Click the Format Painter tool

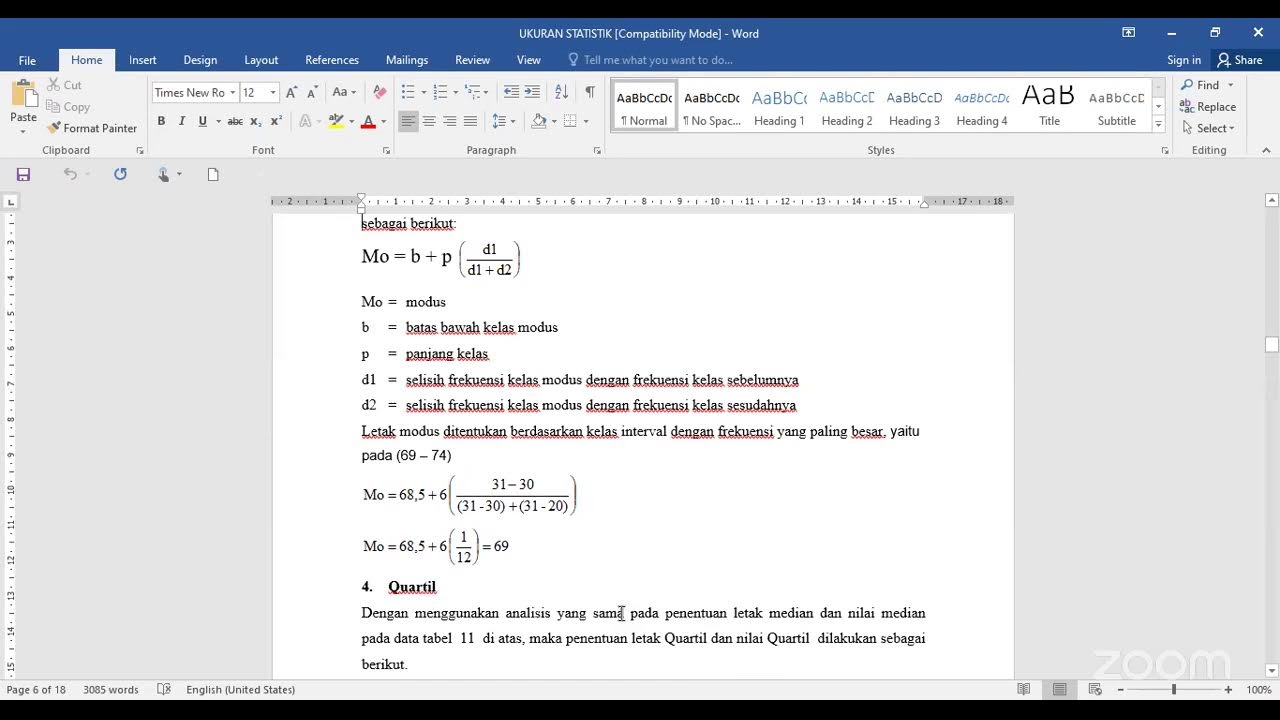click(x=92, y=128)
